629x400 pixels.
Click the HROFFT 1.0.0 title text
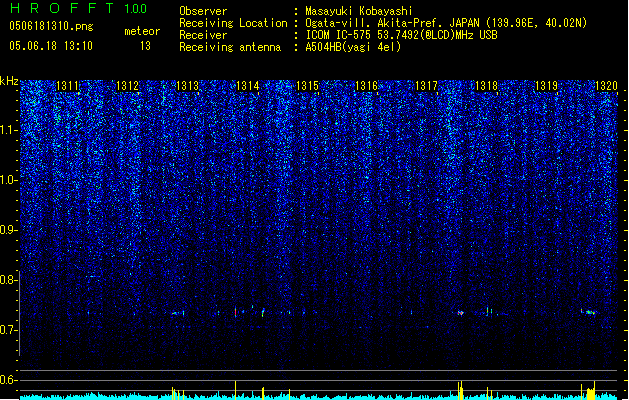click(78, 8)
